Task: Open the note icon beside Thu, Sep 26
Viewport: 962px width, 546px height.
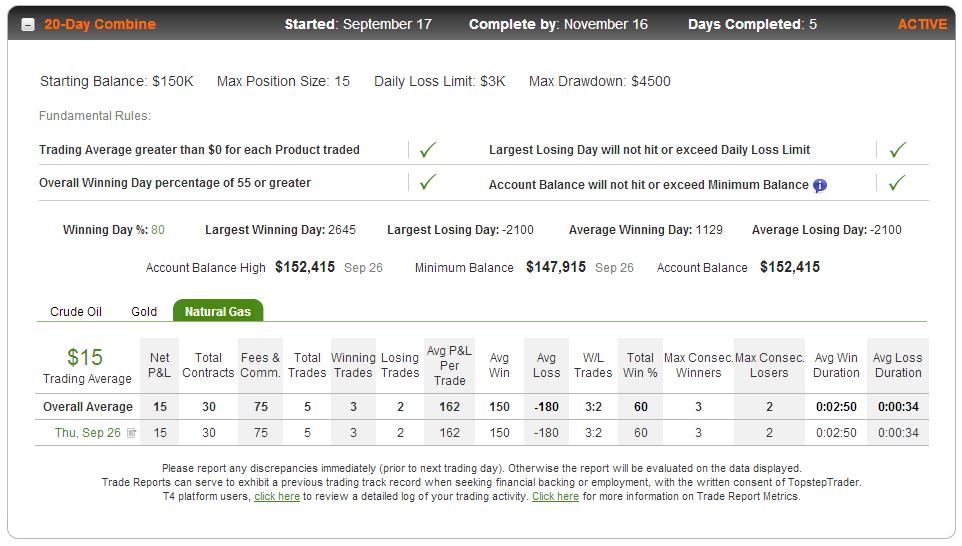Action: pyautogui.click(x=131, y=433)
